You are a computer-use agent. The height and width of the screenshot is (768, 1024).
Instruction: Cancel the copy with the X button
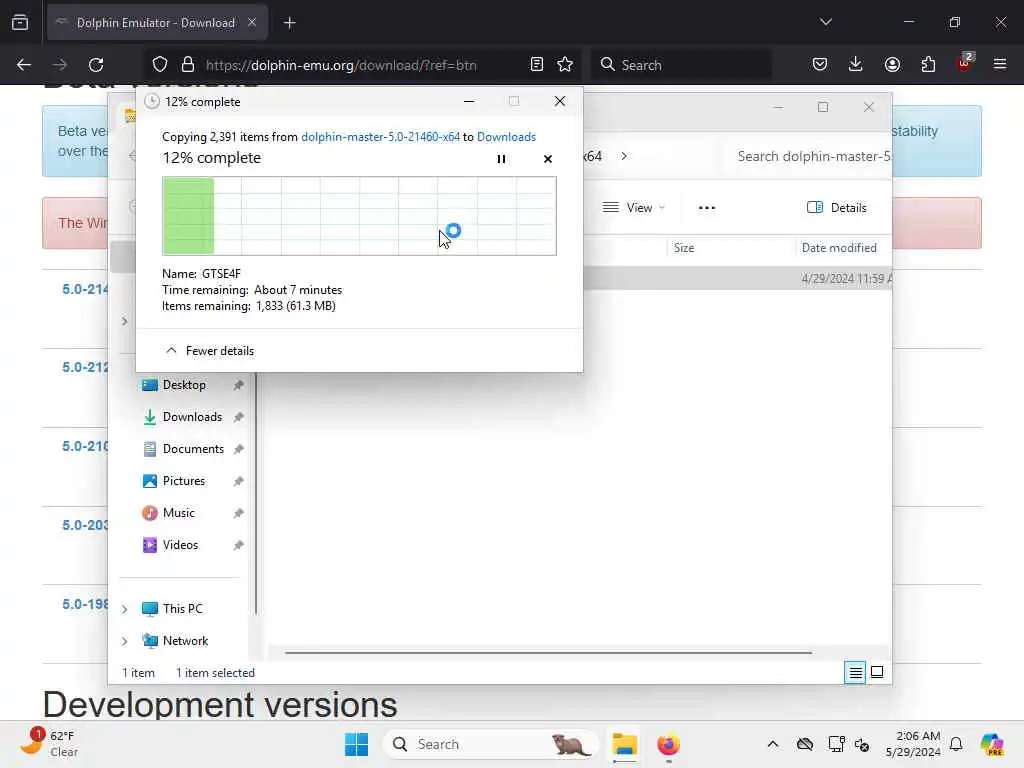548,159
